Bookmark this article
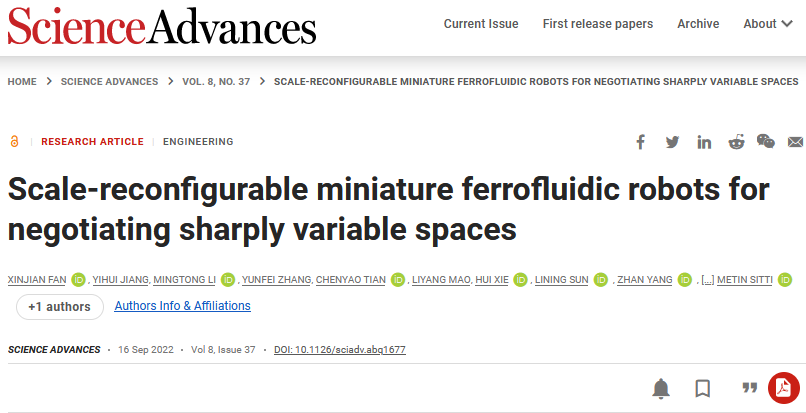Image resolution: width=806 pixels, height=413 pixels. [703, 388]
